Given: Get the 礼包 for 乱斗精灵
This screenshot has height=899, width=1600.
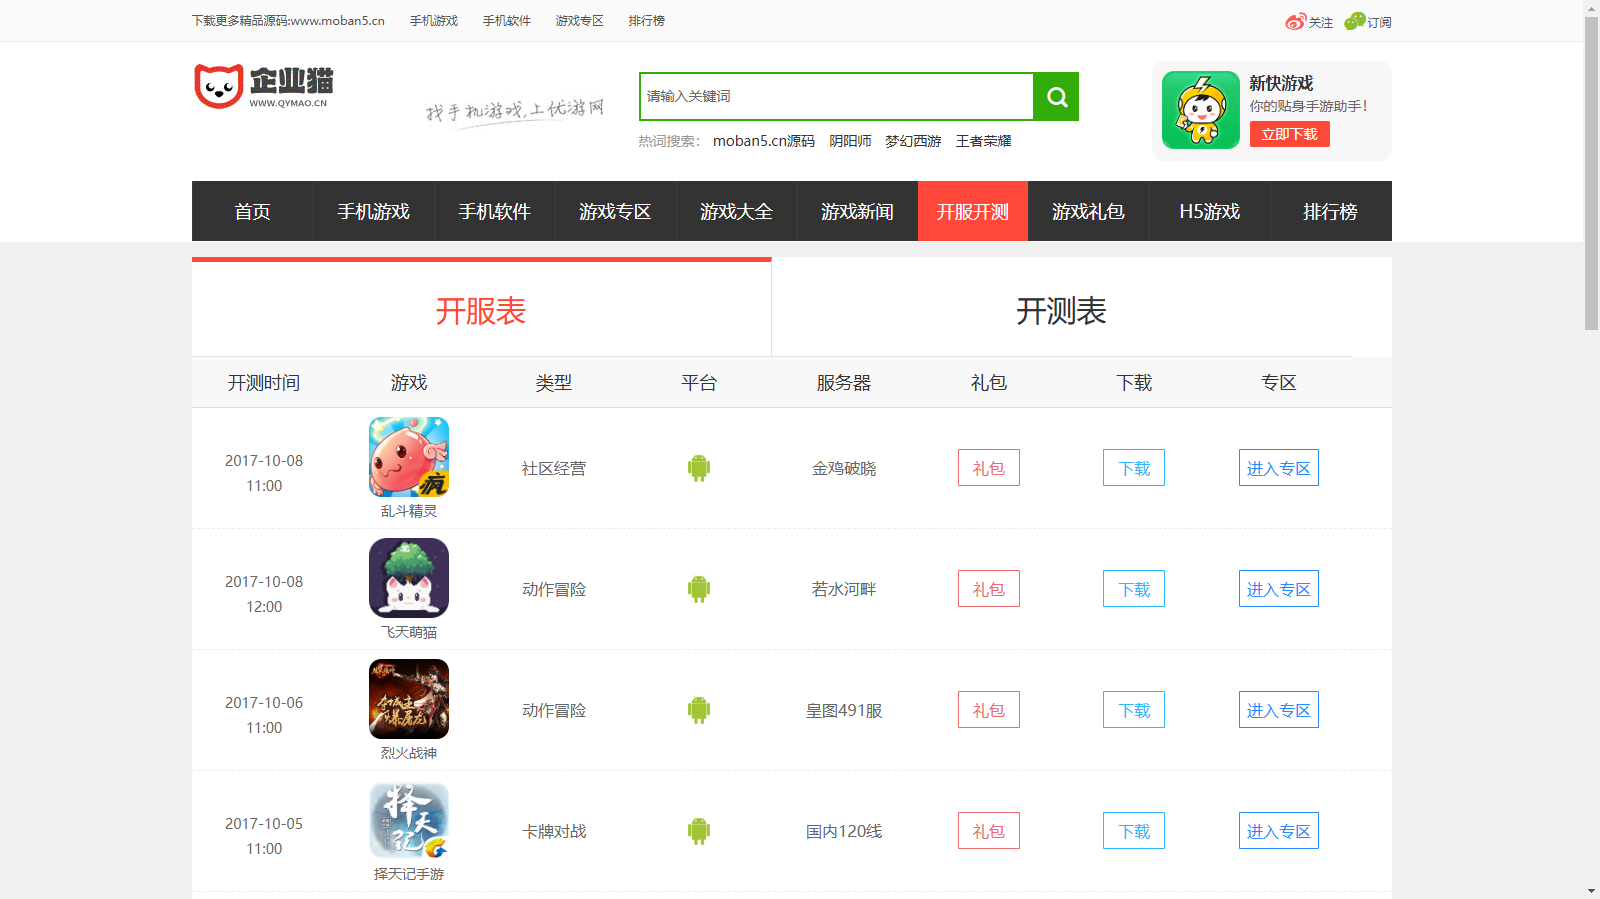Looking at the screenshot, I should [x=989, y=468].
